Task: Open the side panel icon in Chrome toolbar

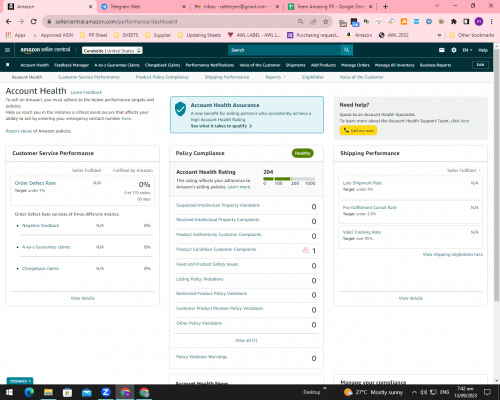Action: click(x=466, y=22)
